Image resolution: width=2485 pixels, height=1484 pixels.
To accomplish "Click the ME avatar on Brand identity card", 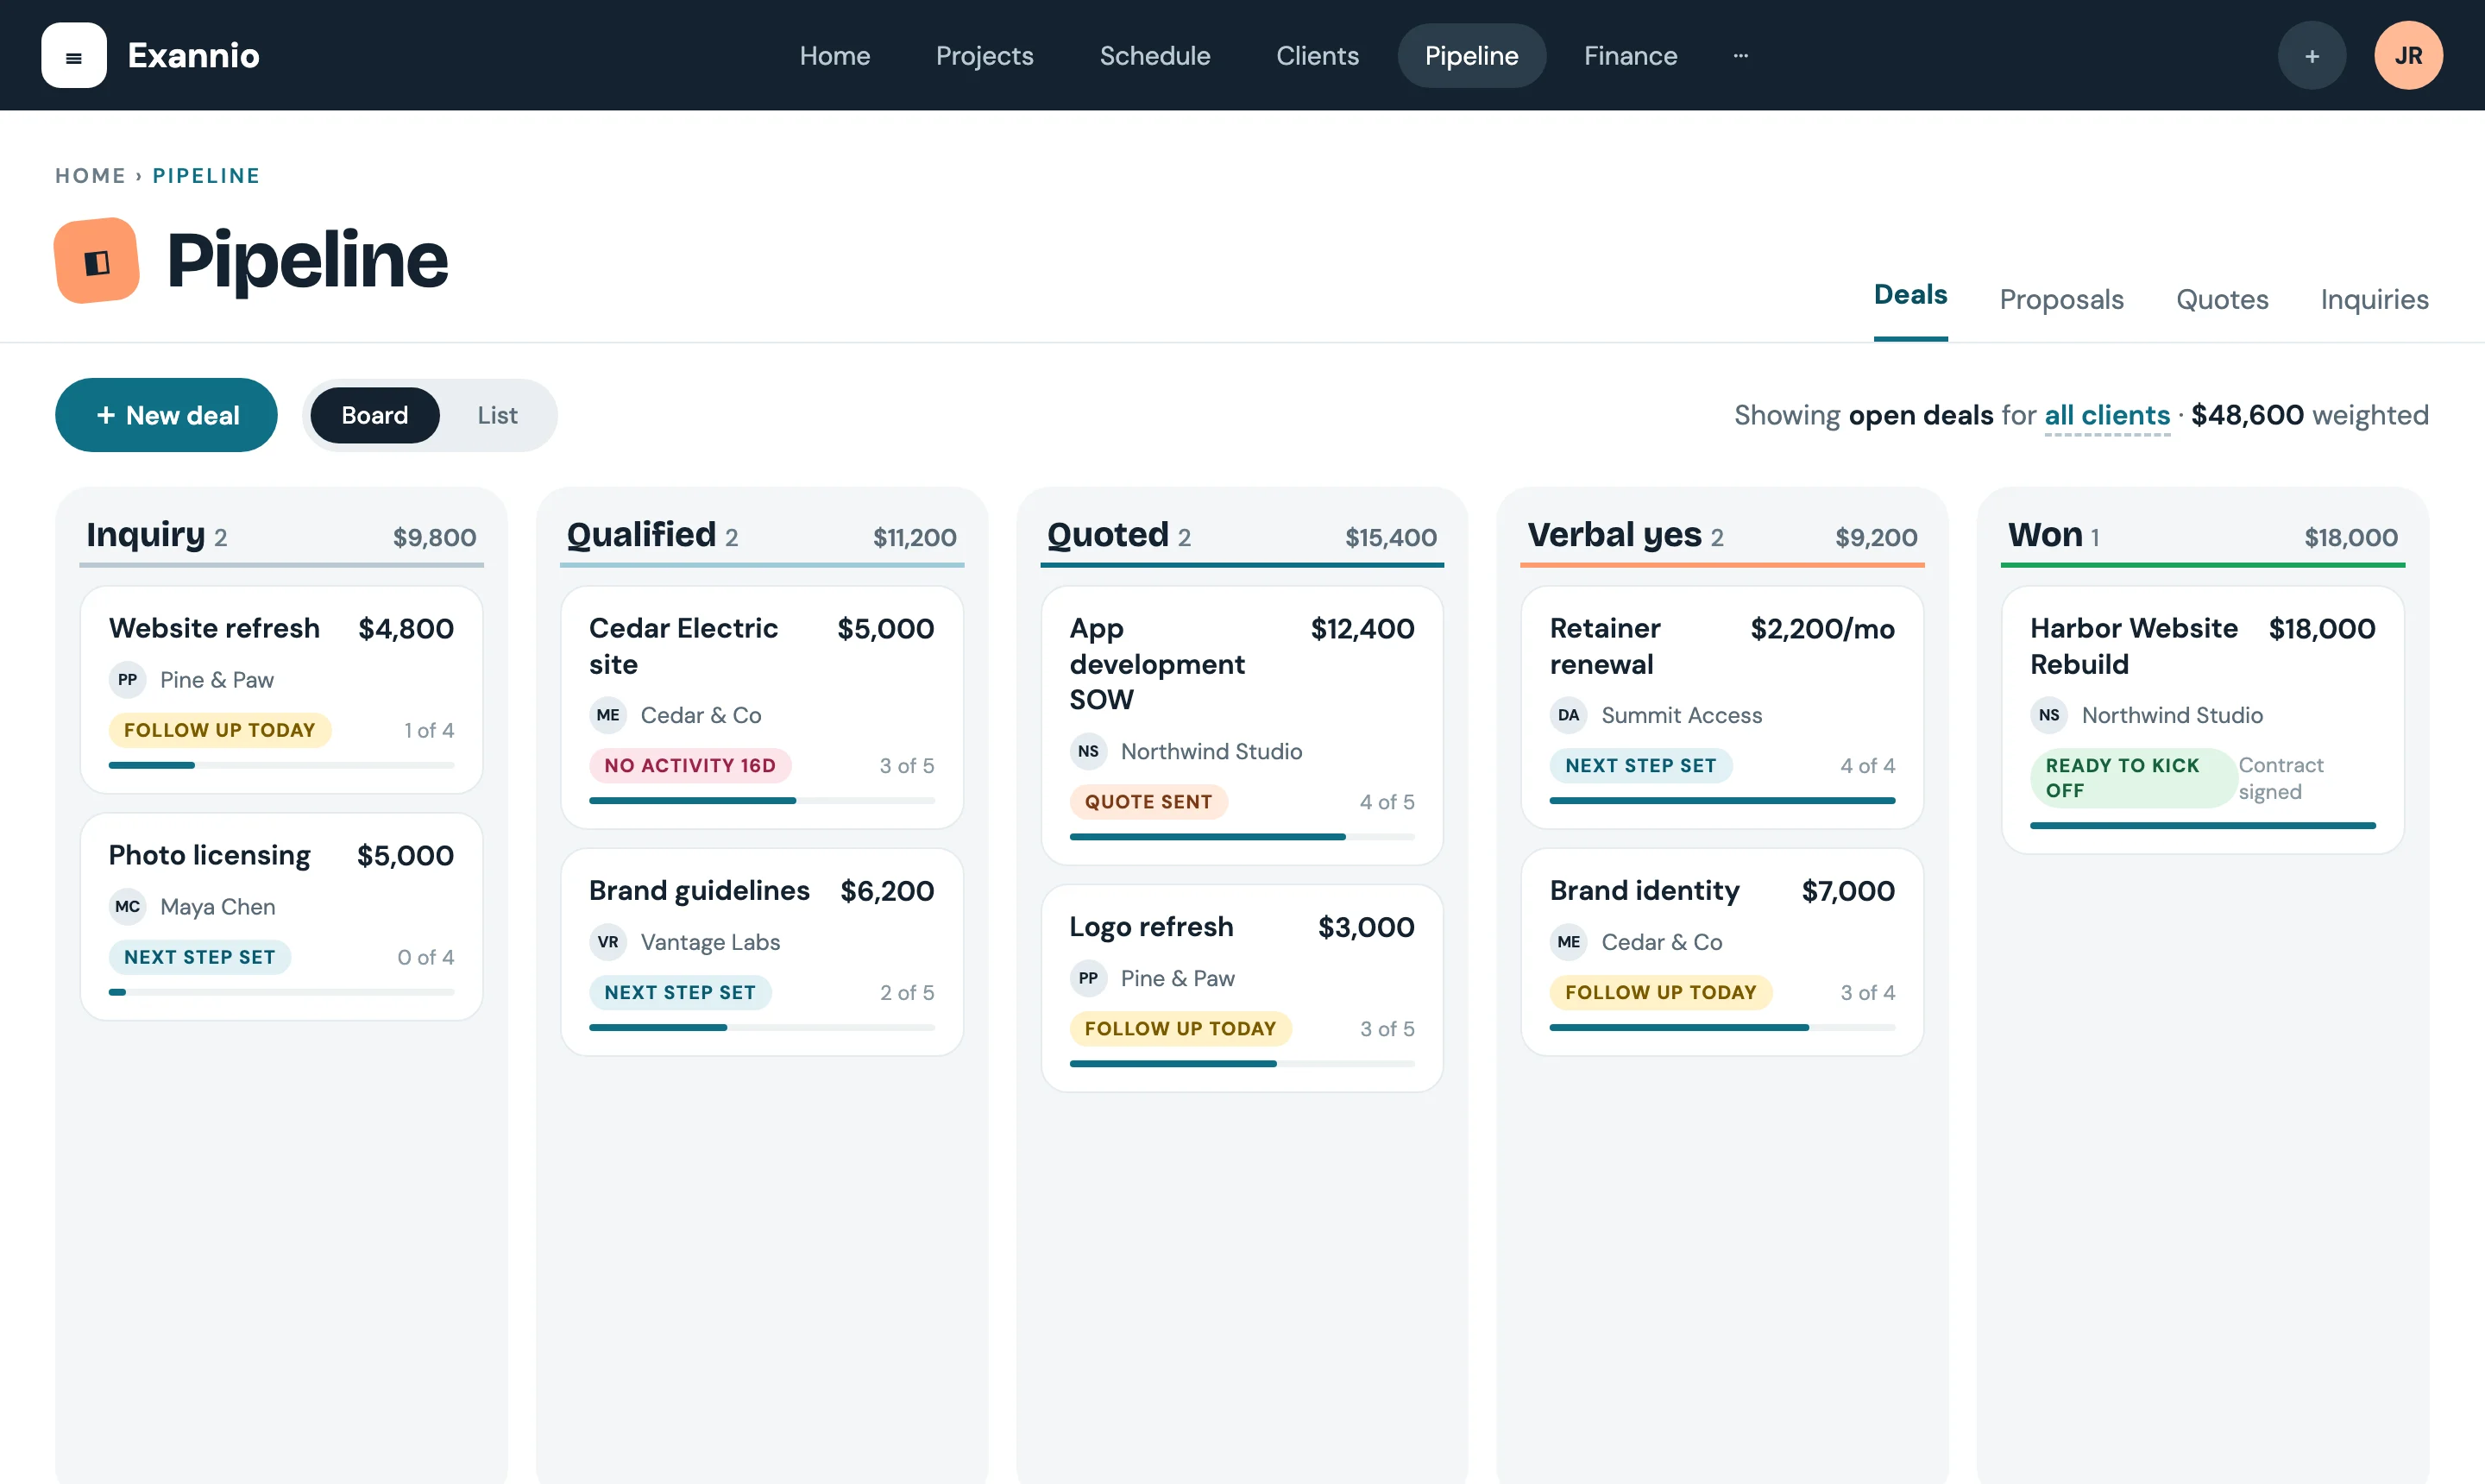I will point(1568,943).
